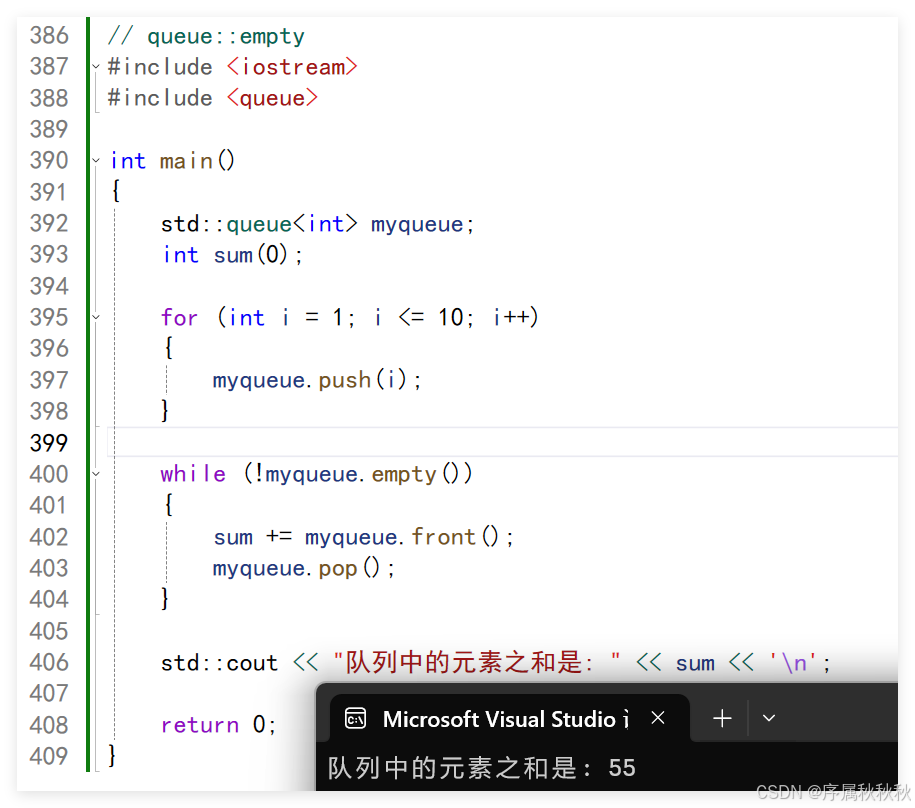Image resolution: width=915 pixels, height=808 pixels.
Task: Click the for keyword at line 395
Action: pos(179,317)
